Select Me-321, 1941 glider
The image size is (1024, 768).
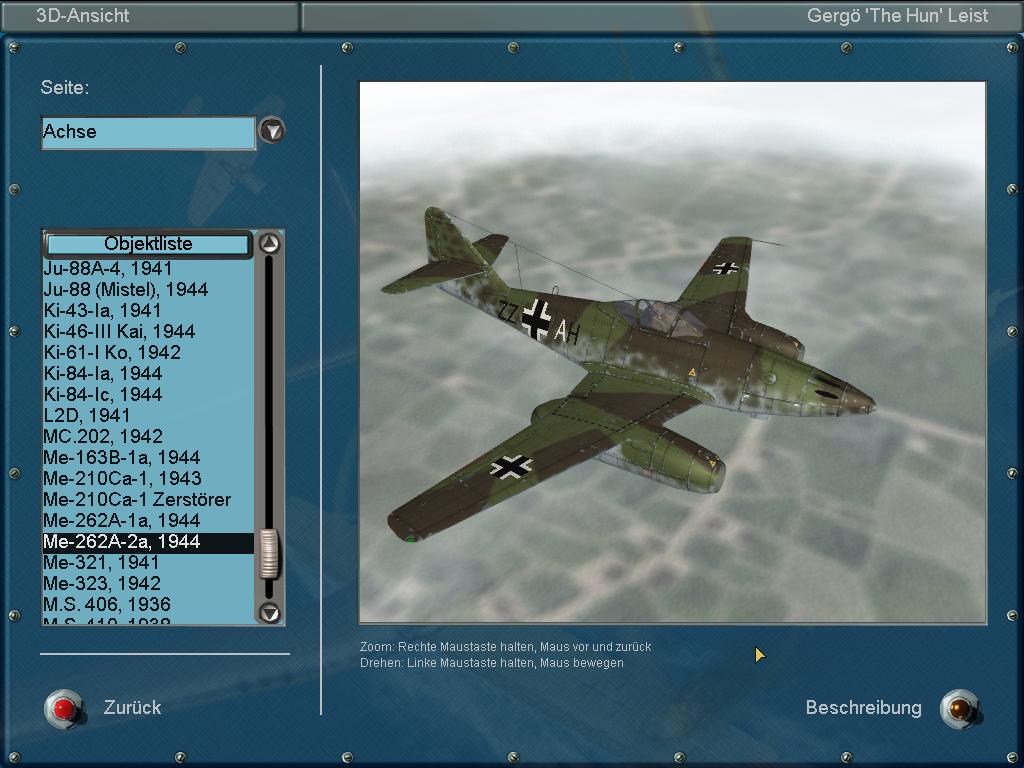click(148, 562)
